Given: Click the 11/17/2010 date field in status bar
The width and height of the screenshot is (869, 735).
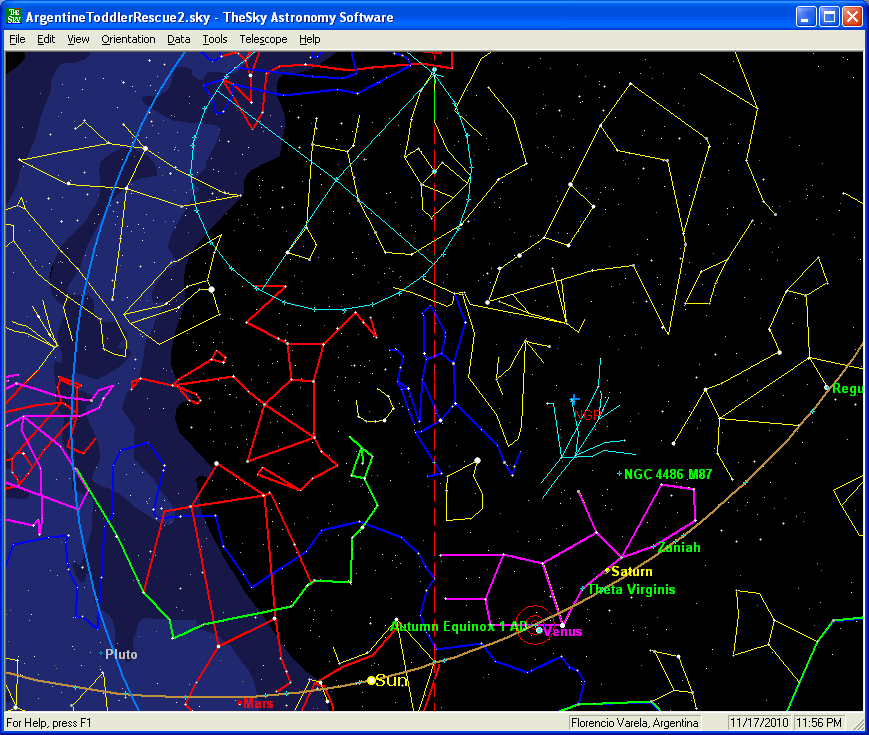Looking at the screenshot, I should (759, 722).
